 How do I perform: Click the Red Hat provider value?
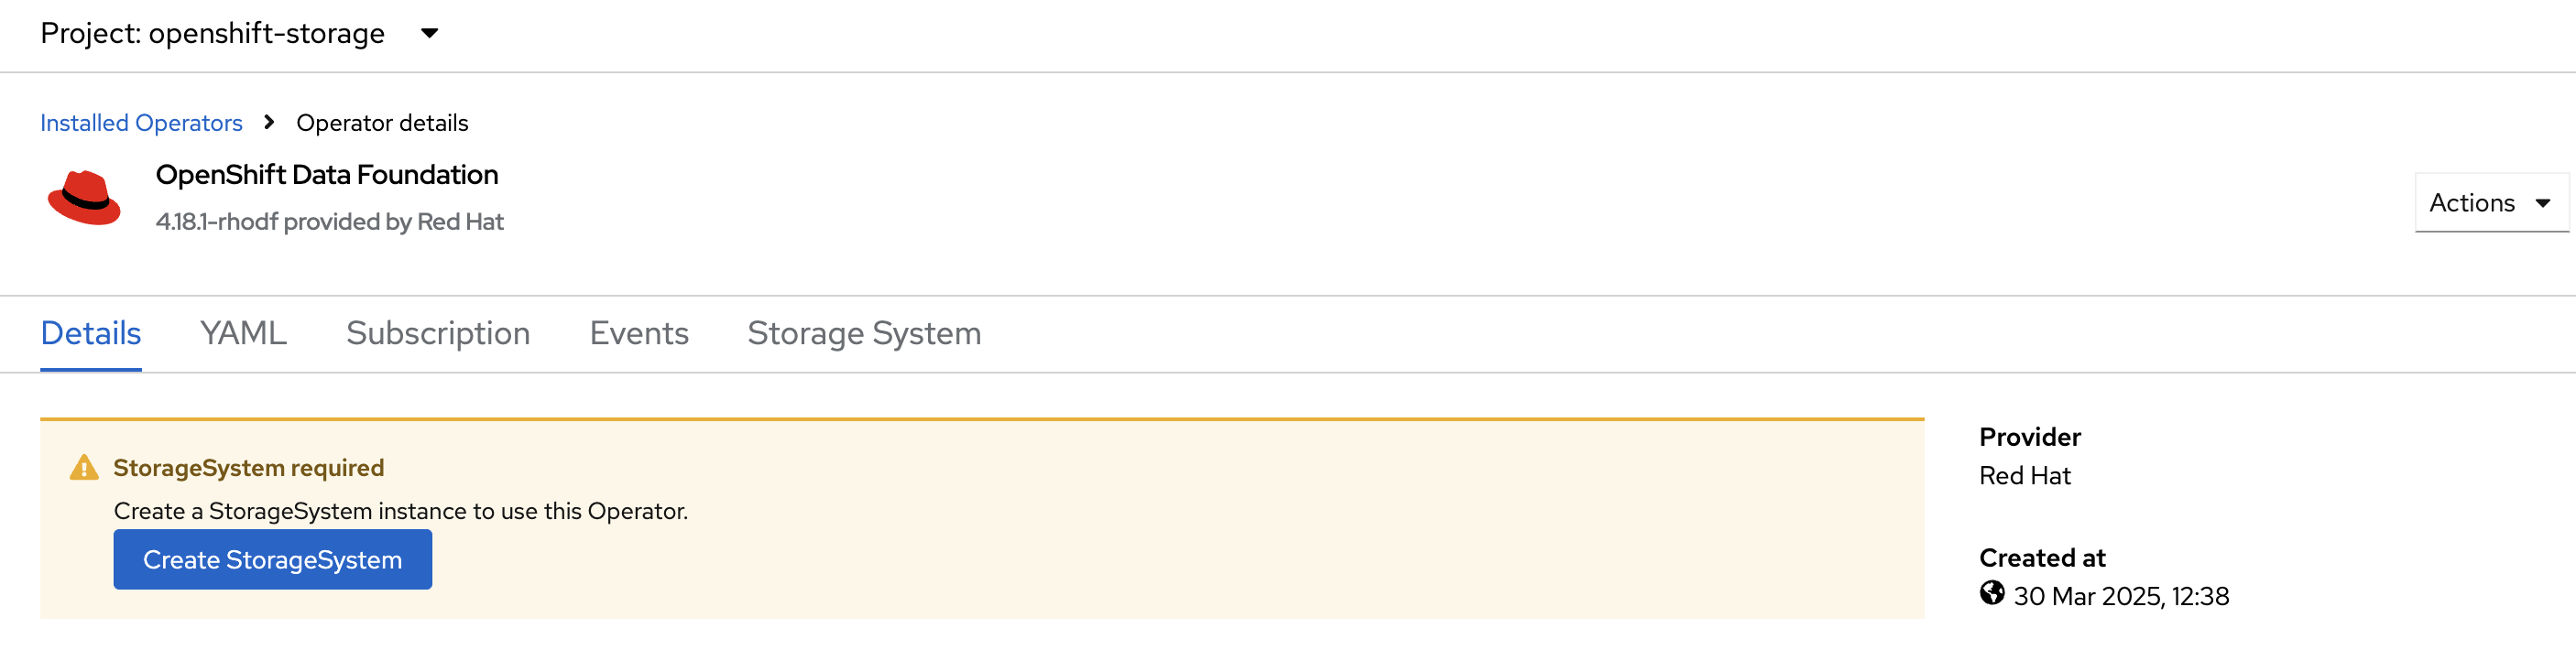click(x=2024, y=476)
